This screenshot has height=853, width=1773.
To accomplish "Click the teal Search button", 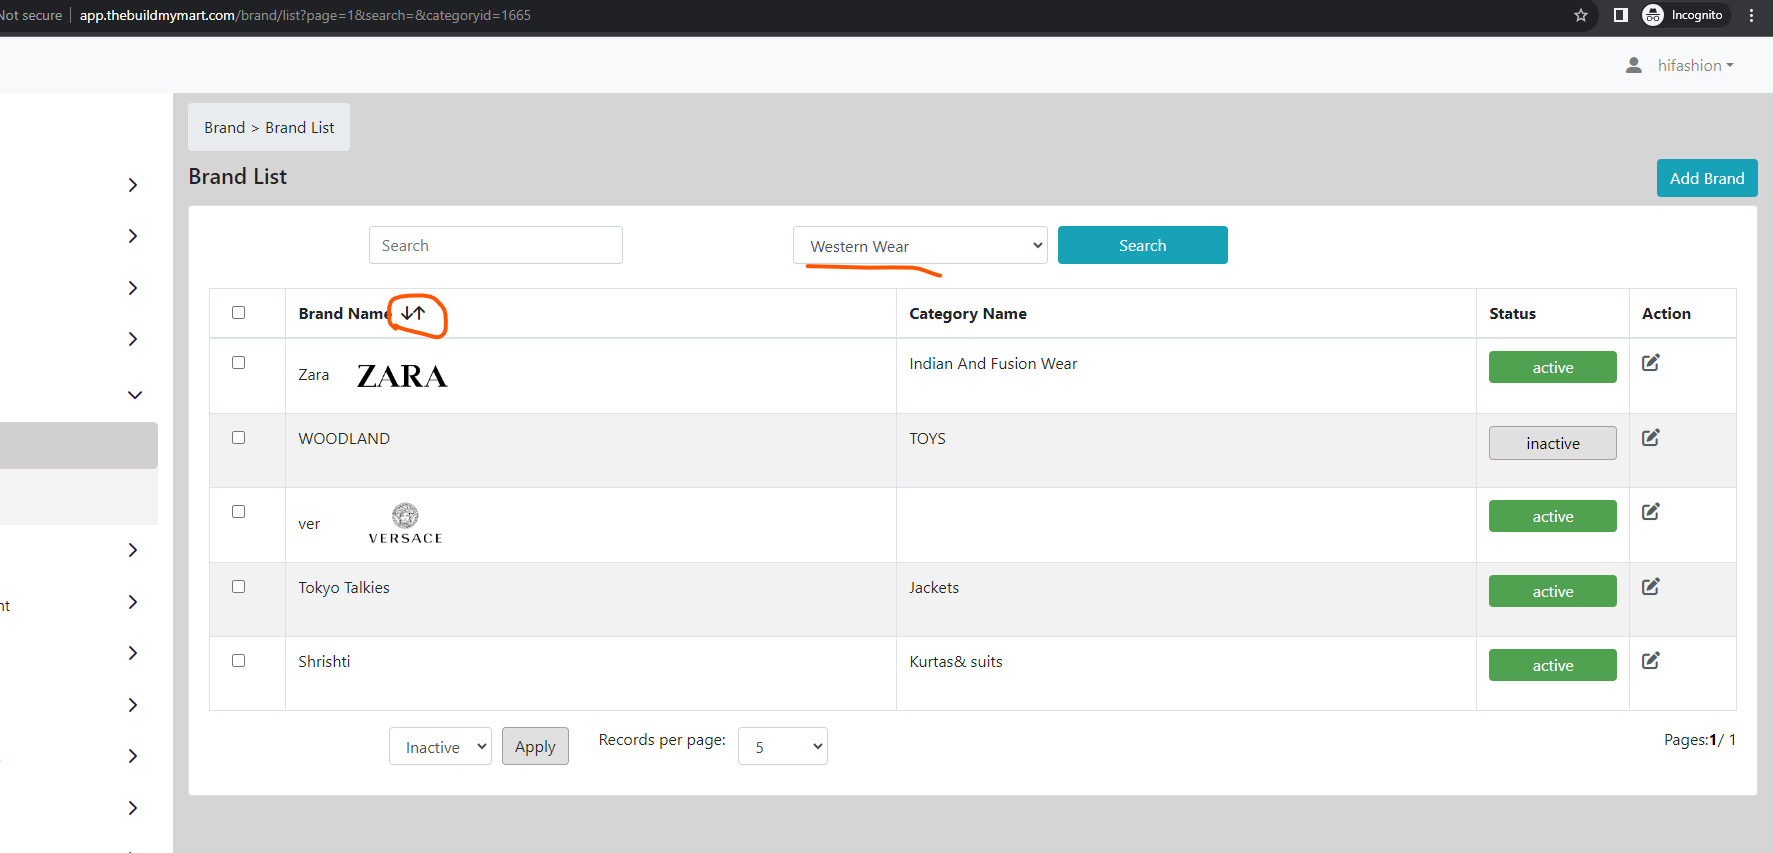I will tap(1142, 245).
